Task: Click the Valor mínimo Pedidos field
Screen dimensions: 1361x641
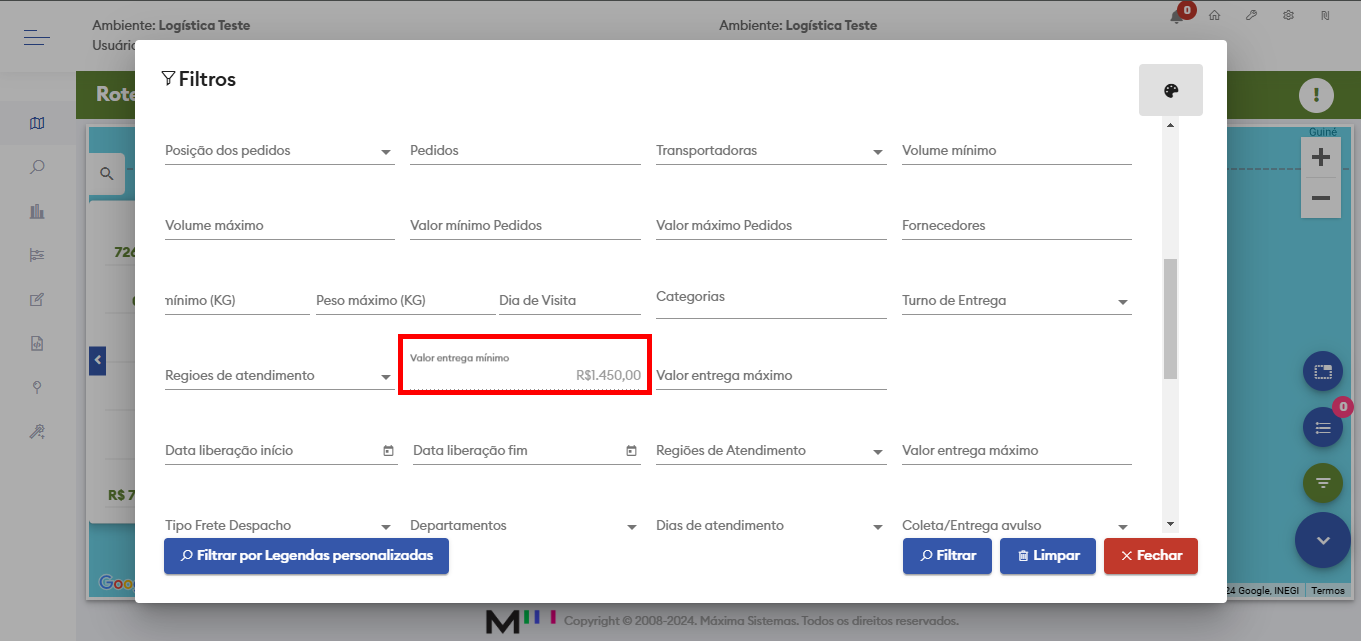Action: (525, 226)
